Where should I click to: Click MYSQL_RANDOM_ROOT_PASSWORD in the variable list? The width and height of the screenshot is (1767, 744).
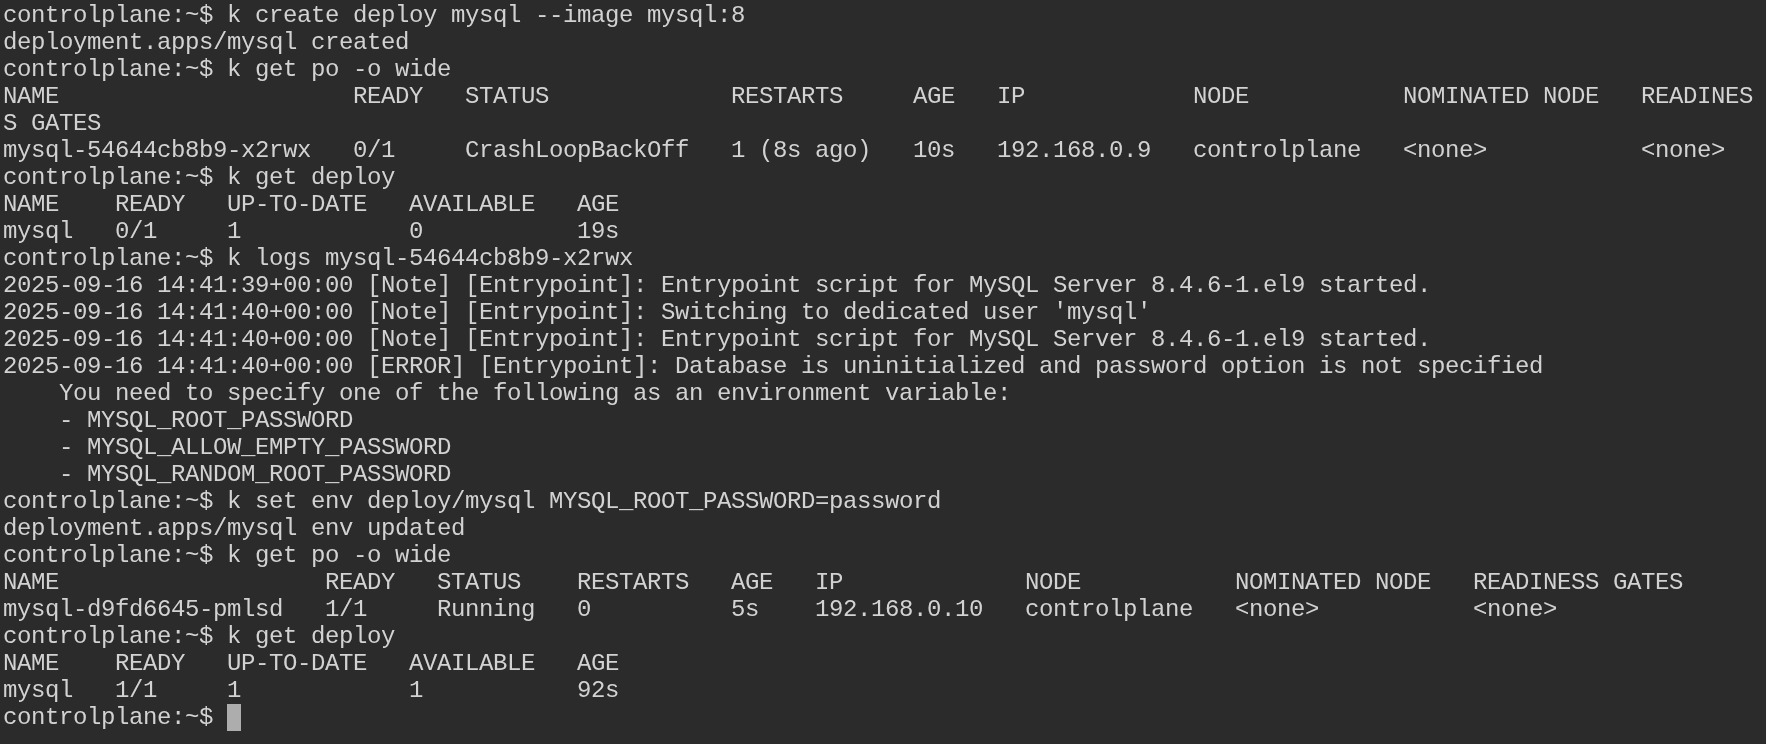tap(268, 474)
